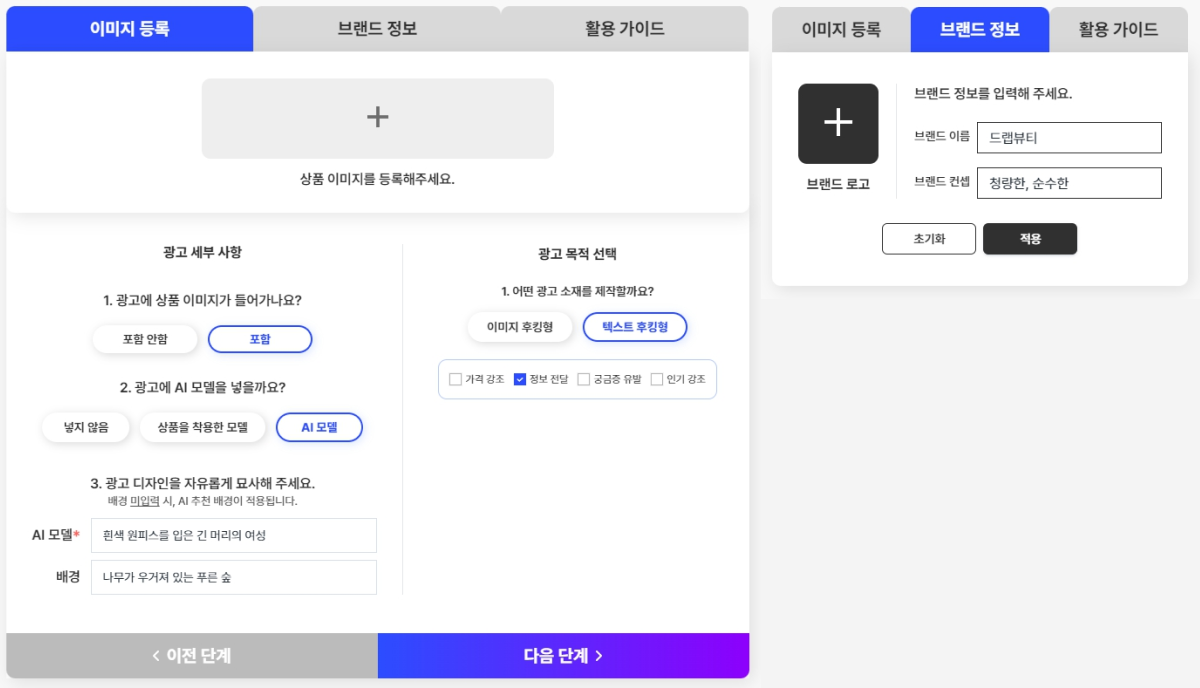Click the 다음 단계 next step button

[x=563, y=655]
